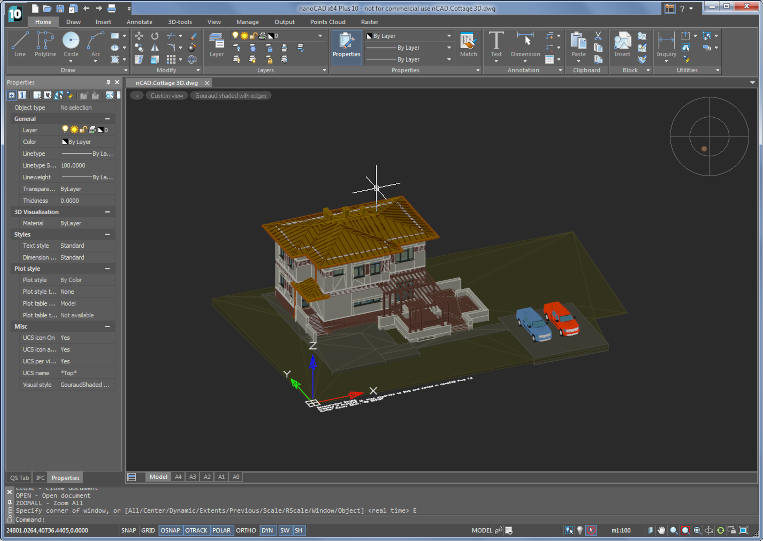Click the Rotate tool in Modify panel
The height and width of the screenshot is (541, 763).
click(155, 36)
